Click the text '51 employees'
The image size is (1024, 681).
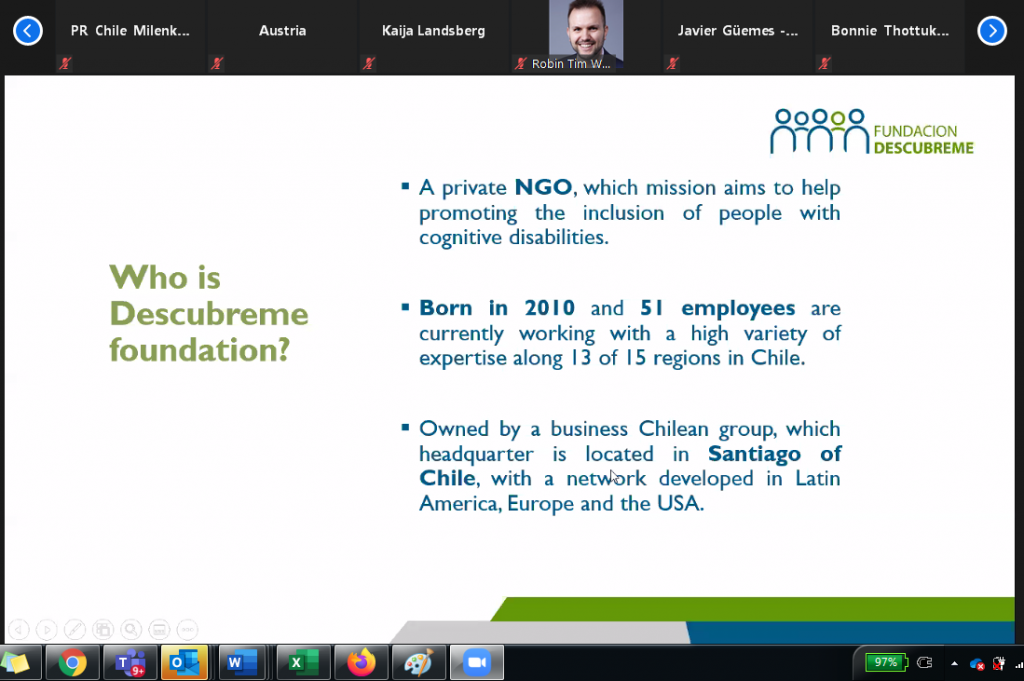coord(717,308)
